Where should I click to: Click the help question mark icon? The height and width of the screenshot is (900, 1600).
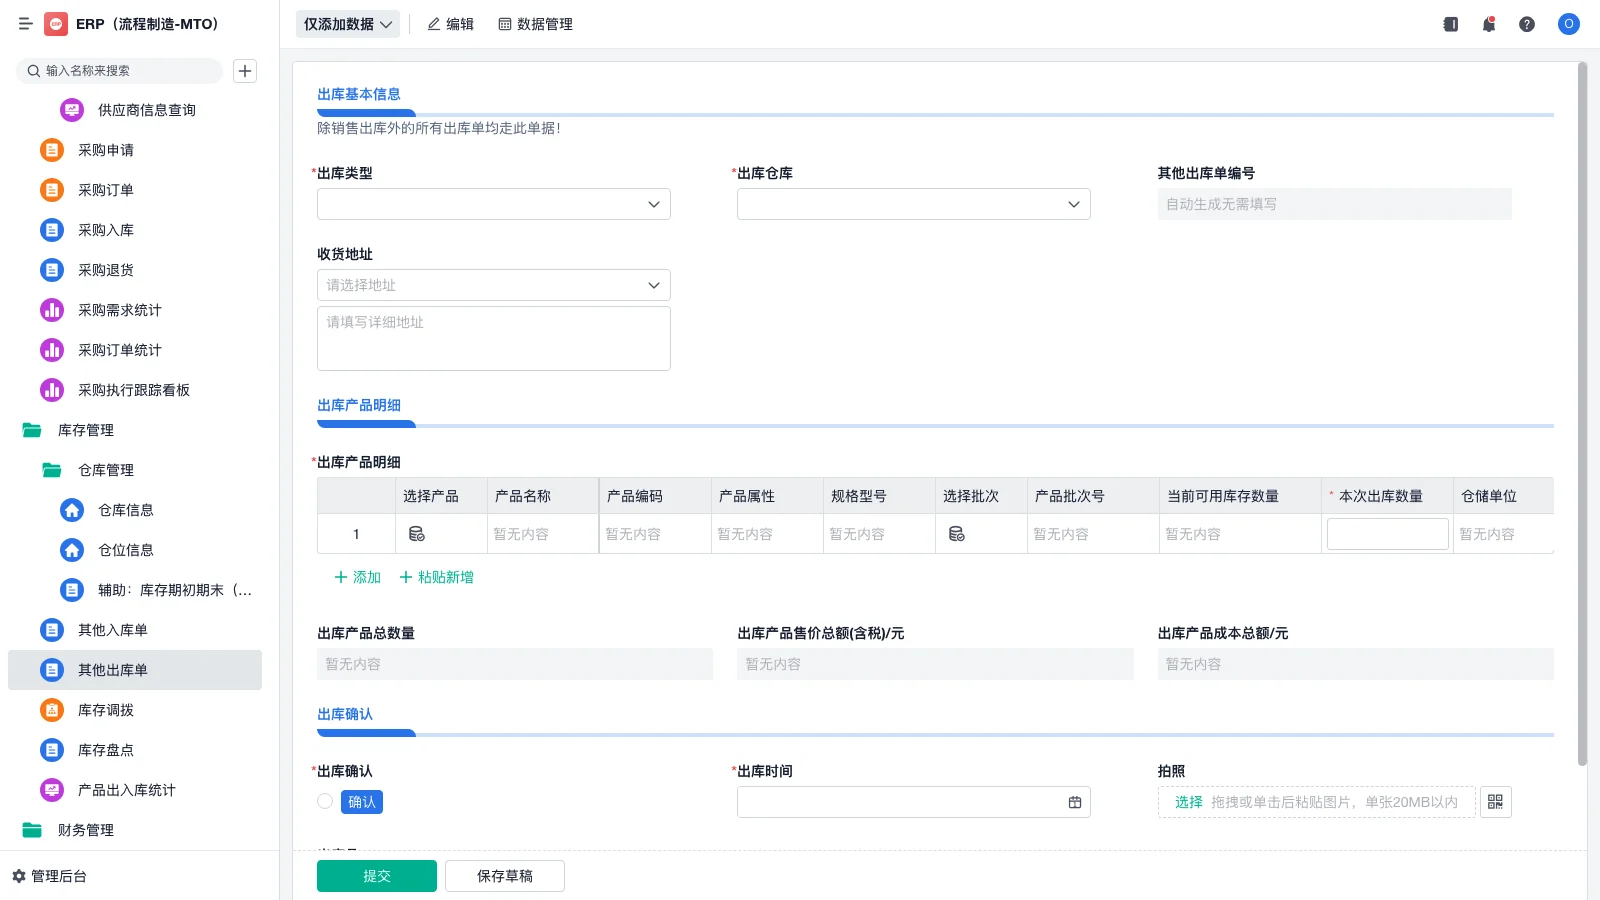pos(1528,24)
